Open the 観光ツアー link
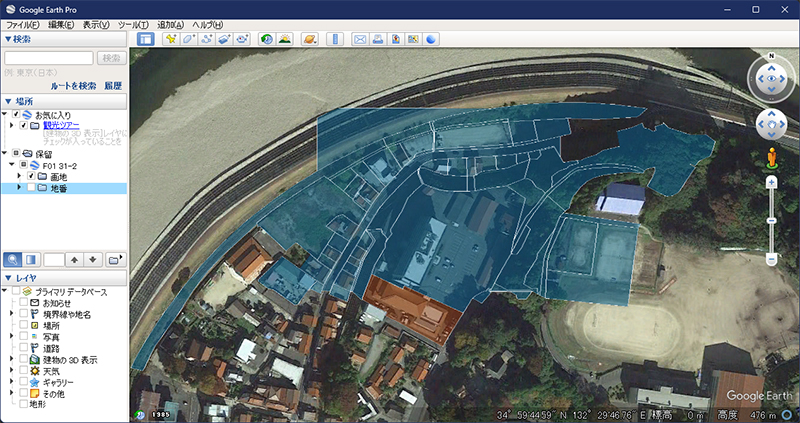This screenshot has width=800, height=423. tap(61, 125)
